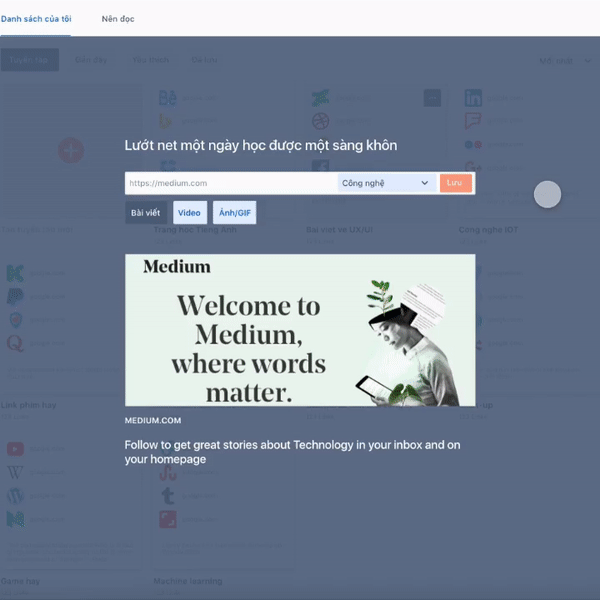Image resolution: width=600 pixels, height=600 pixels.
Task: Select the Tuyển tập filter tab
Action: pyautogui.click(x=30, y=60)
